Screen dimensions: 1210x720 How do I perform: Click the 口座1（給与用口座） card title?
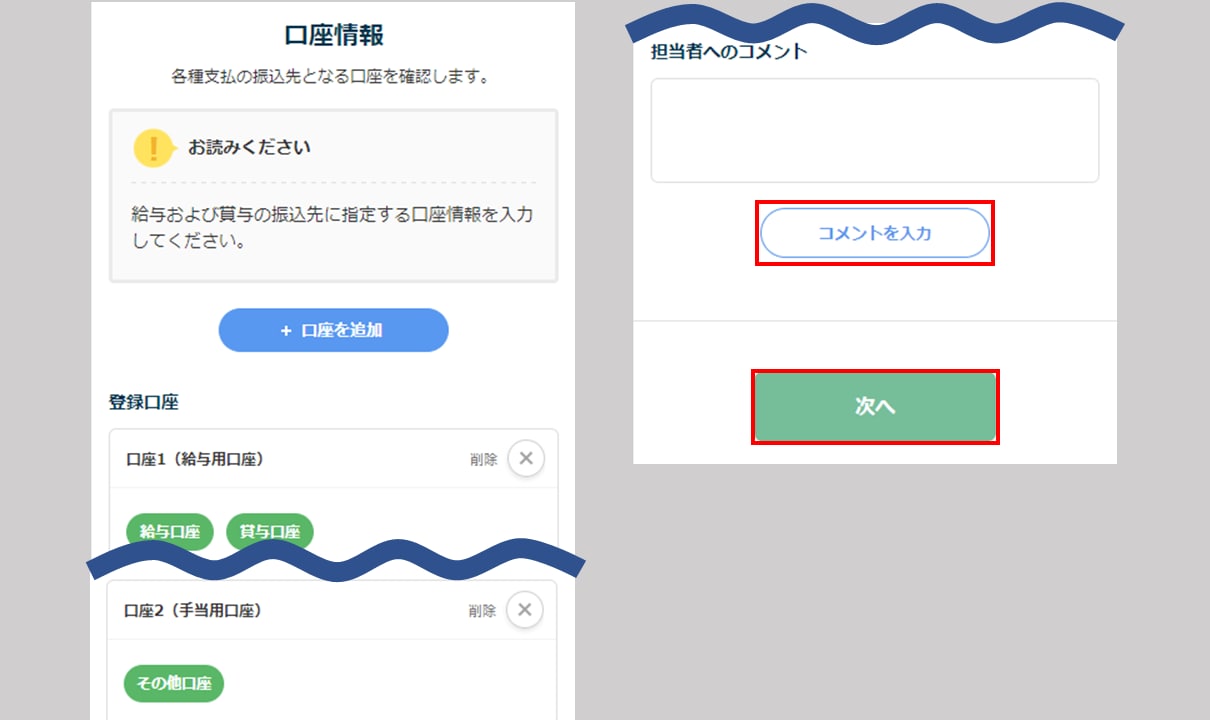click(195, 459)
